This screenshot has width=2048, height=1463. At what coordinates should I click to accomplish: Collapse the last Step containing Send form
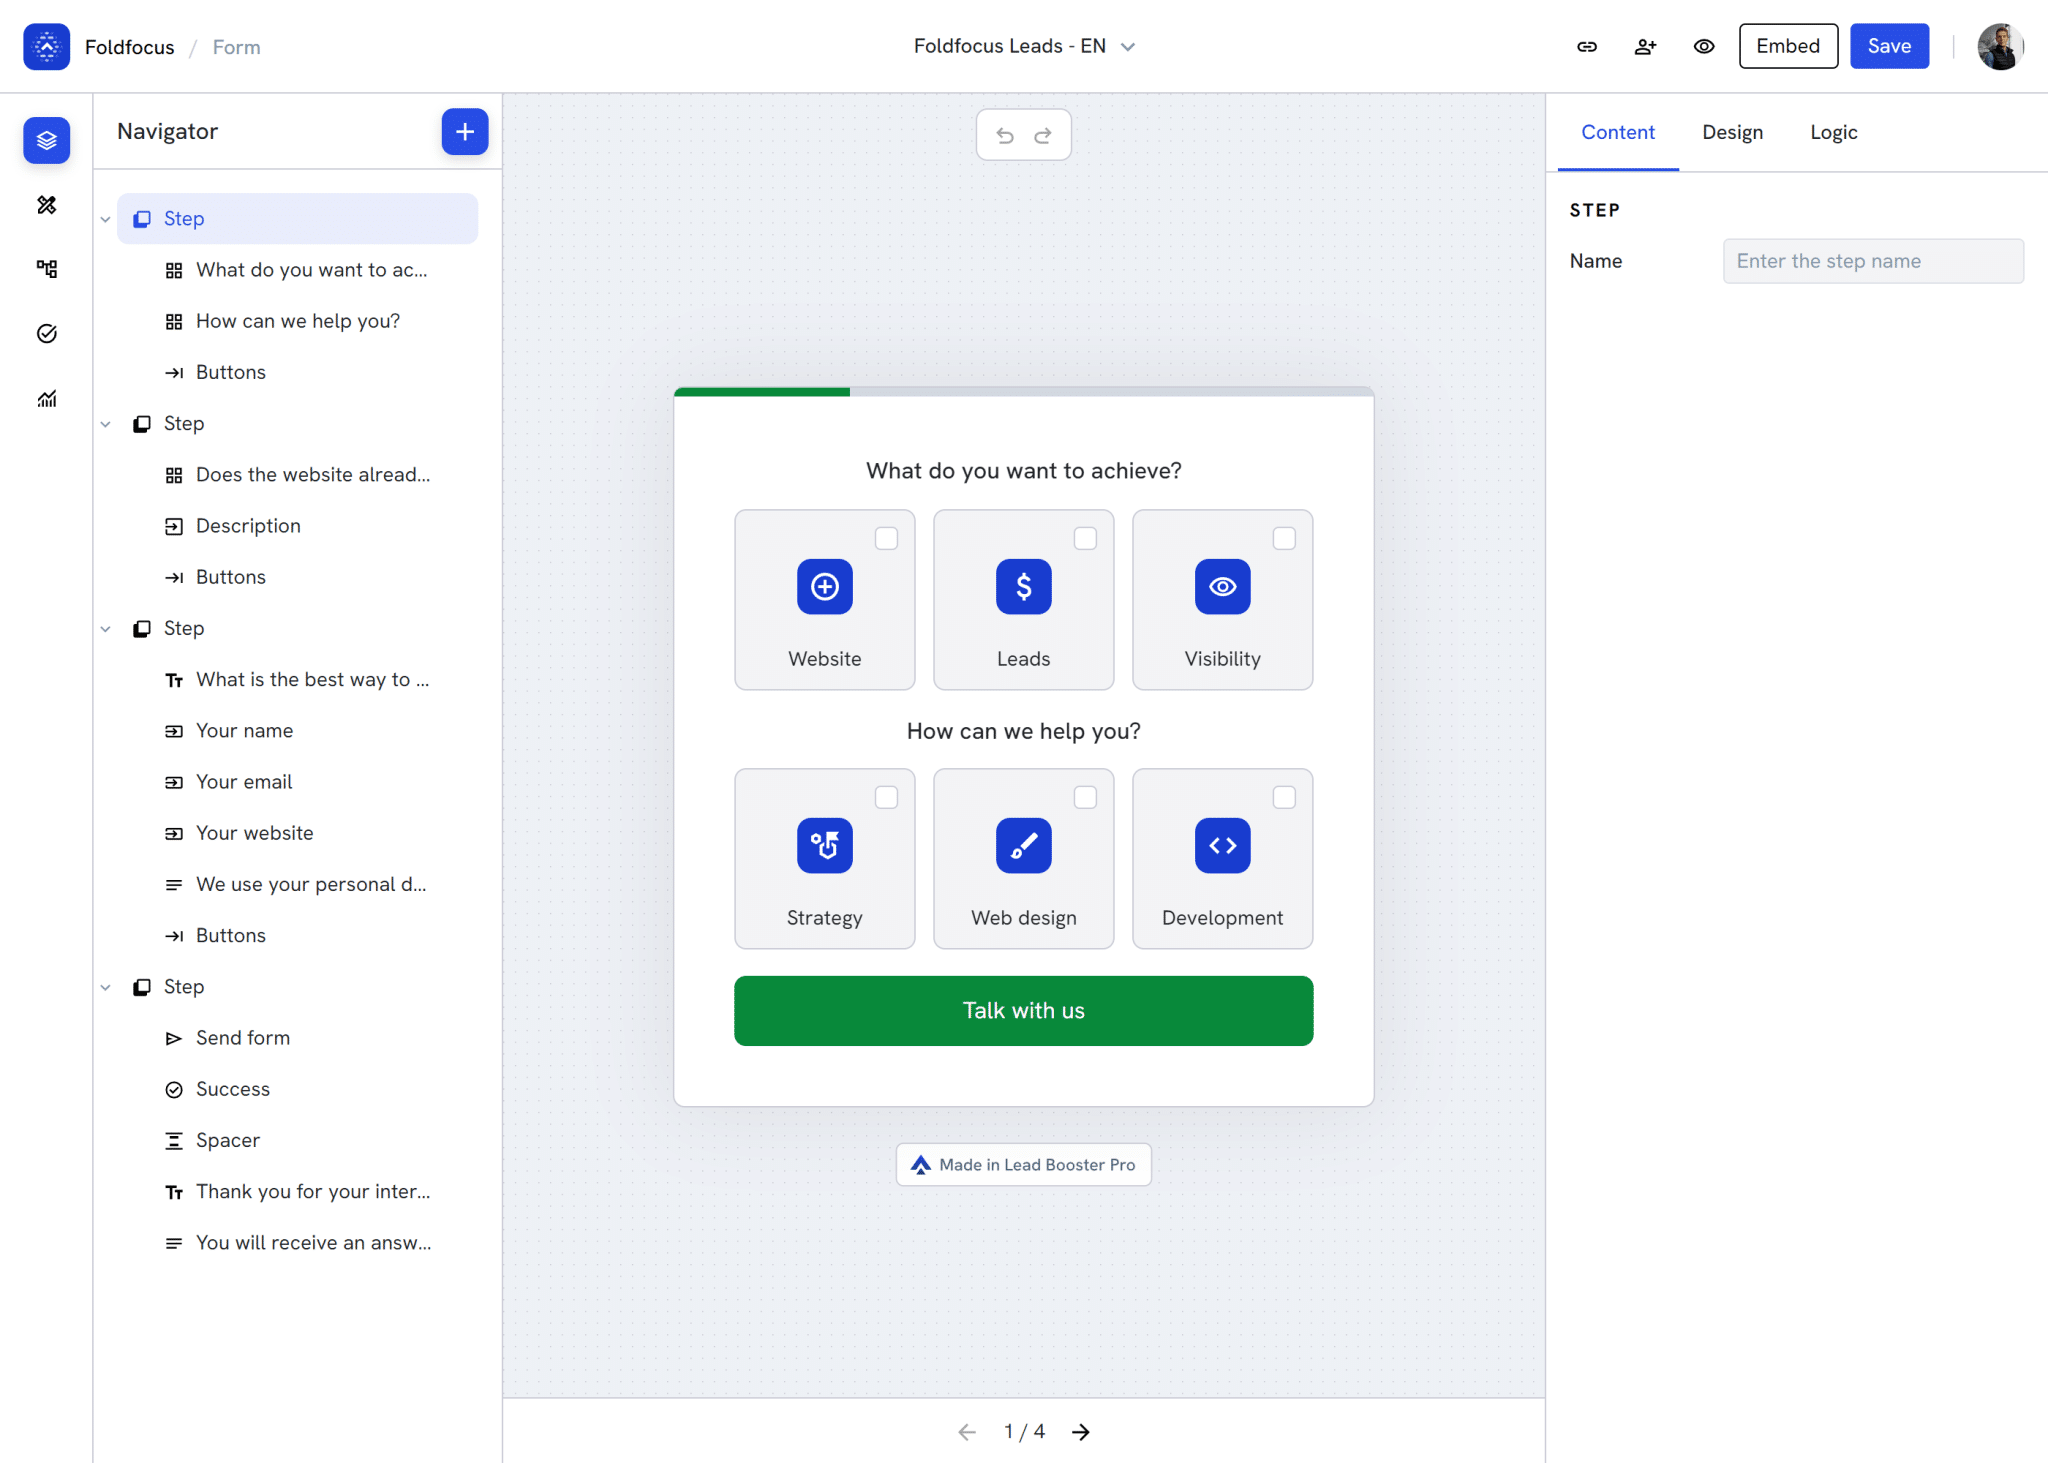tap(105, 987)
